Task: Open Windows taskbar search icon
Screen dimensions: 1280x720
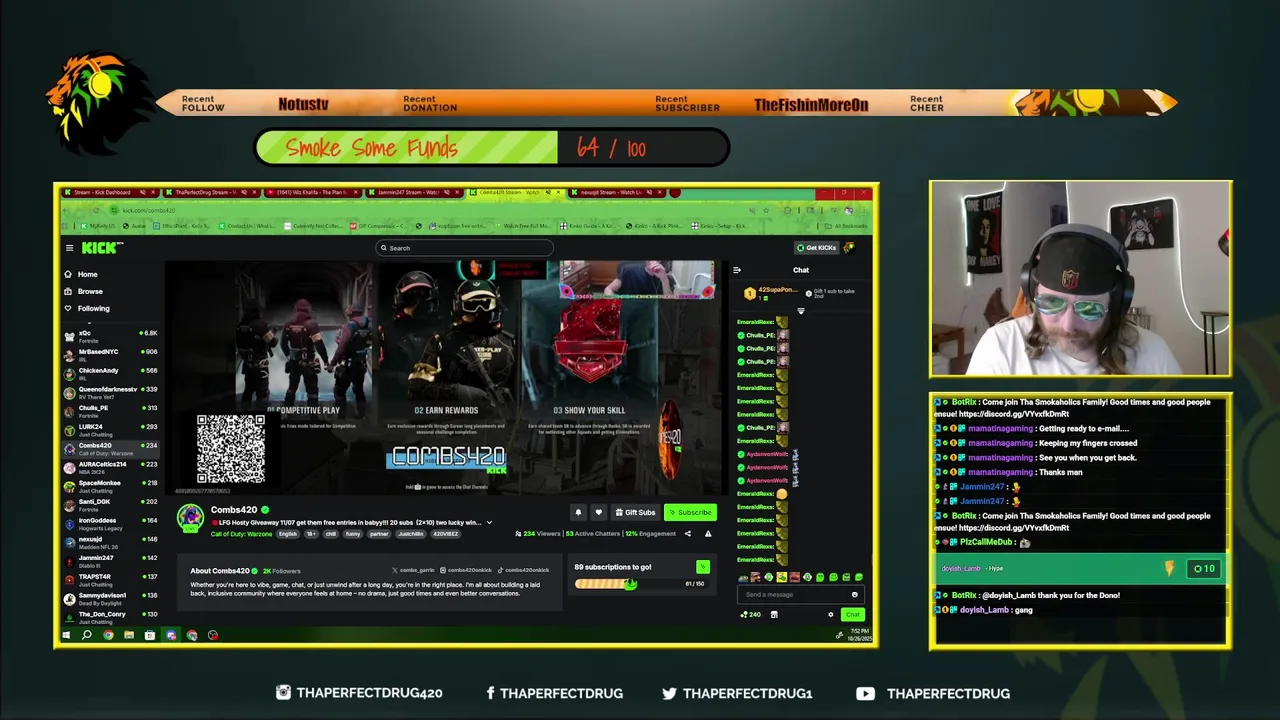Action: point(87,635)
